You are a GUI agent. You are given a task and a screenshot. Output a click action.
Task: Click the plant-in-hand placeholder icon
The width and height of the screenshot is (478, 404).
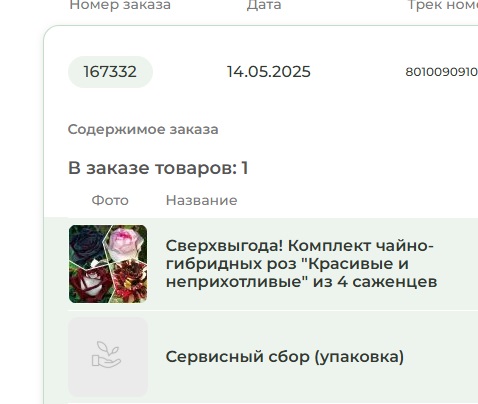coord(106,354)
